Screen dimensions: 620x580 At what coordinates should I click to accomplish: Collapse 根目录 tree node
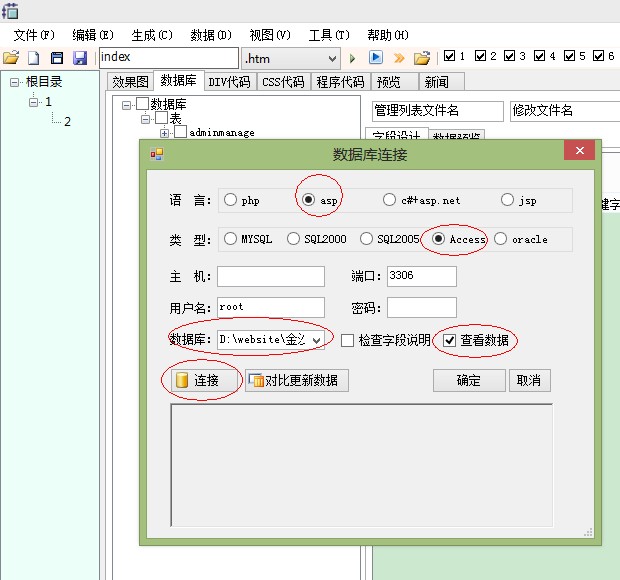(14, 82)
